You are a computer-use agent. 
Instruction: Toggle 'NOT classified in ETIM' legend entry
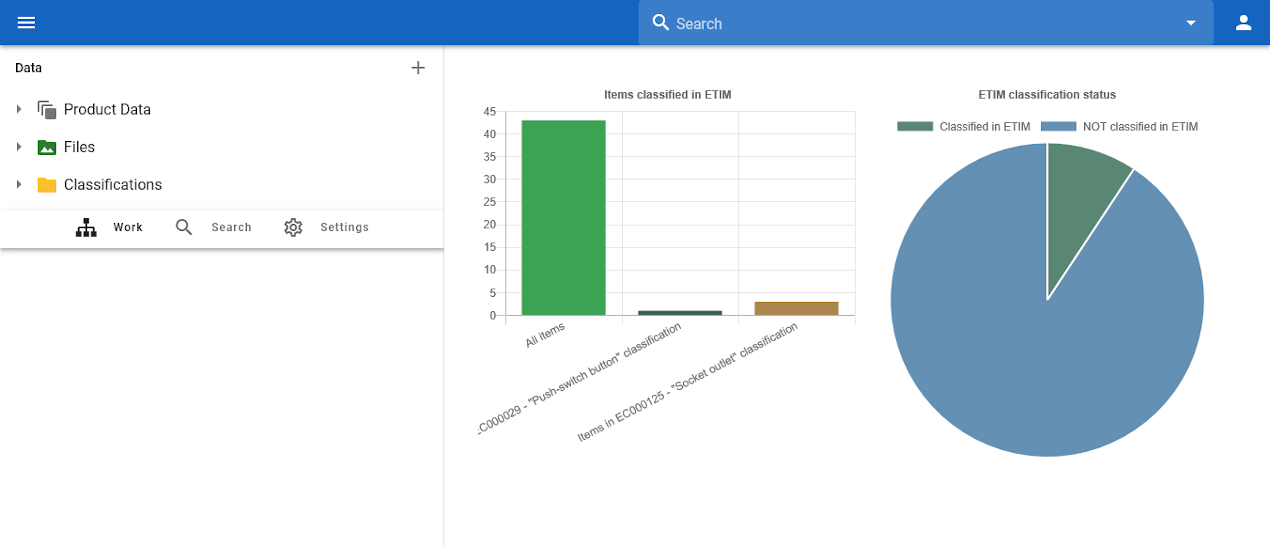1119,127
